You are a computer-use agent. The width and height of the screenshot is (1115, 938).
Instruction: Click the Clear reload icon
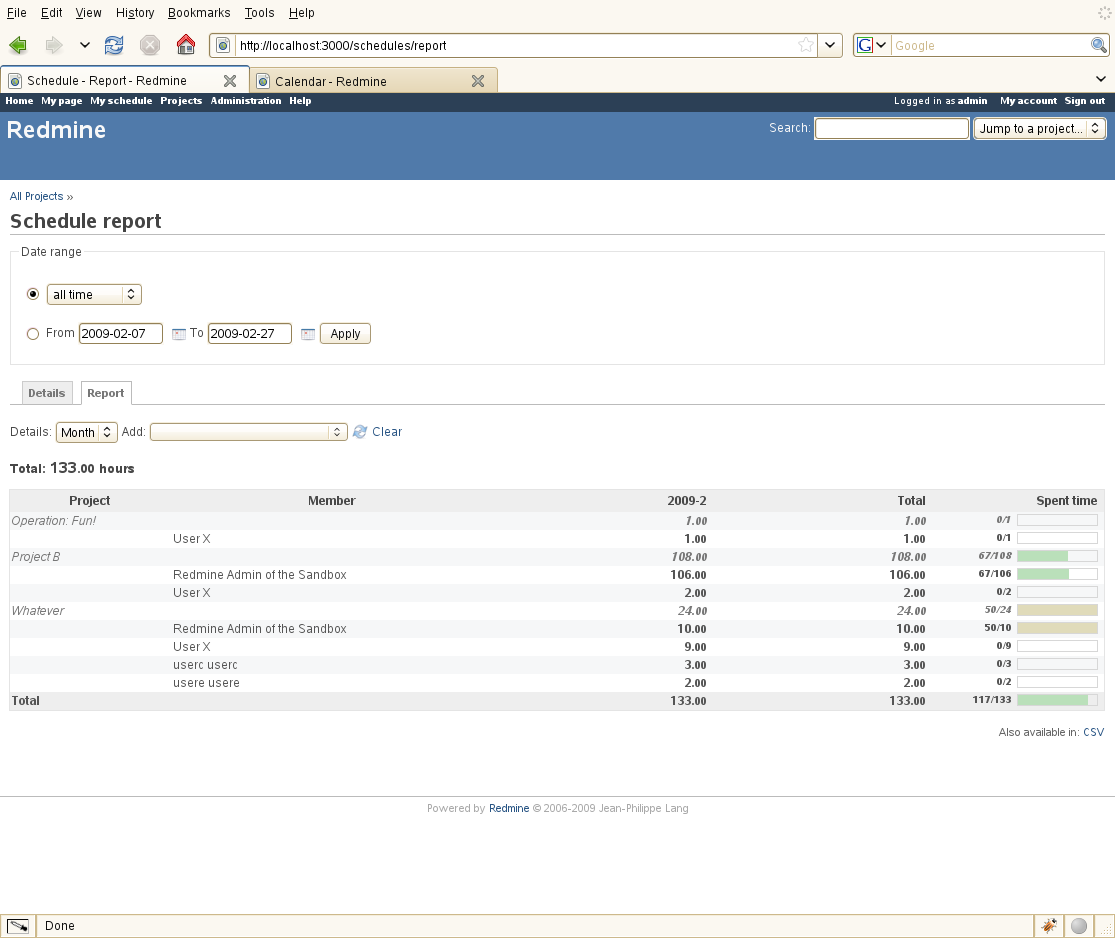360,432
